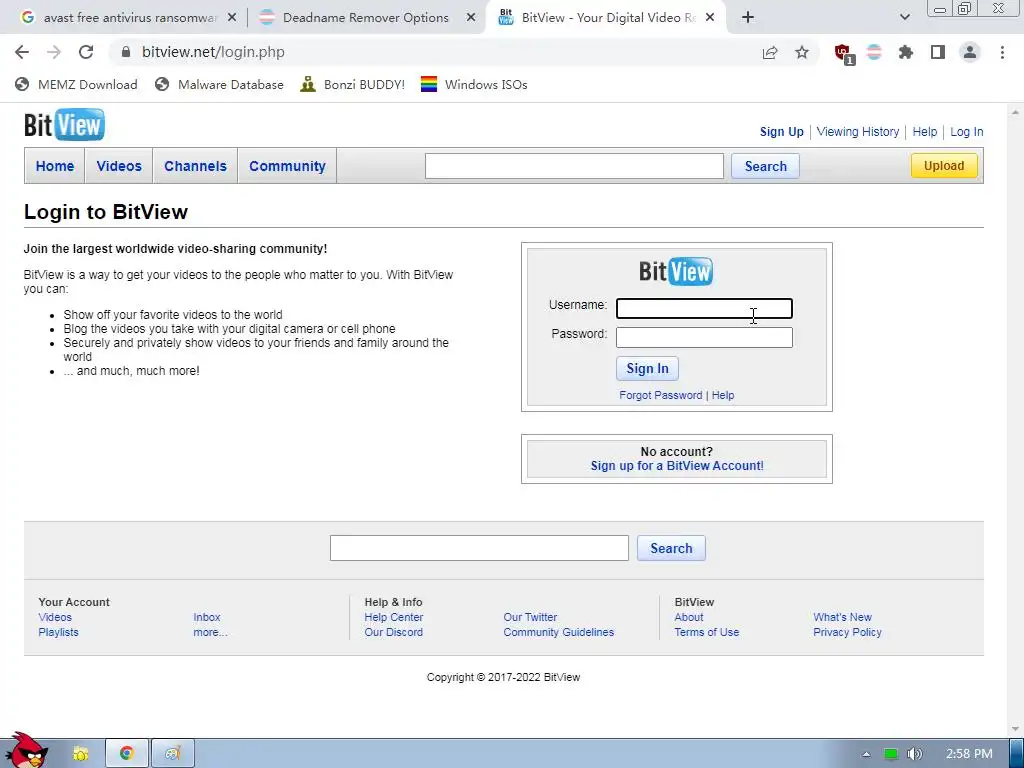This screenshot has width=1024, height=768.
Task: Click the footer search input field
Action: 479,548
